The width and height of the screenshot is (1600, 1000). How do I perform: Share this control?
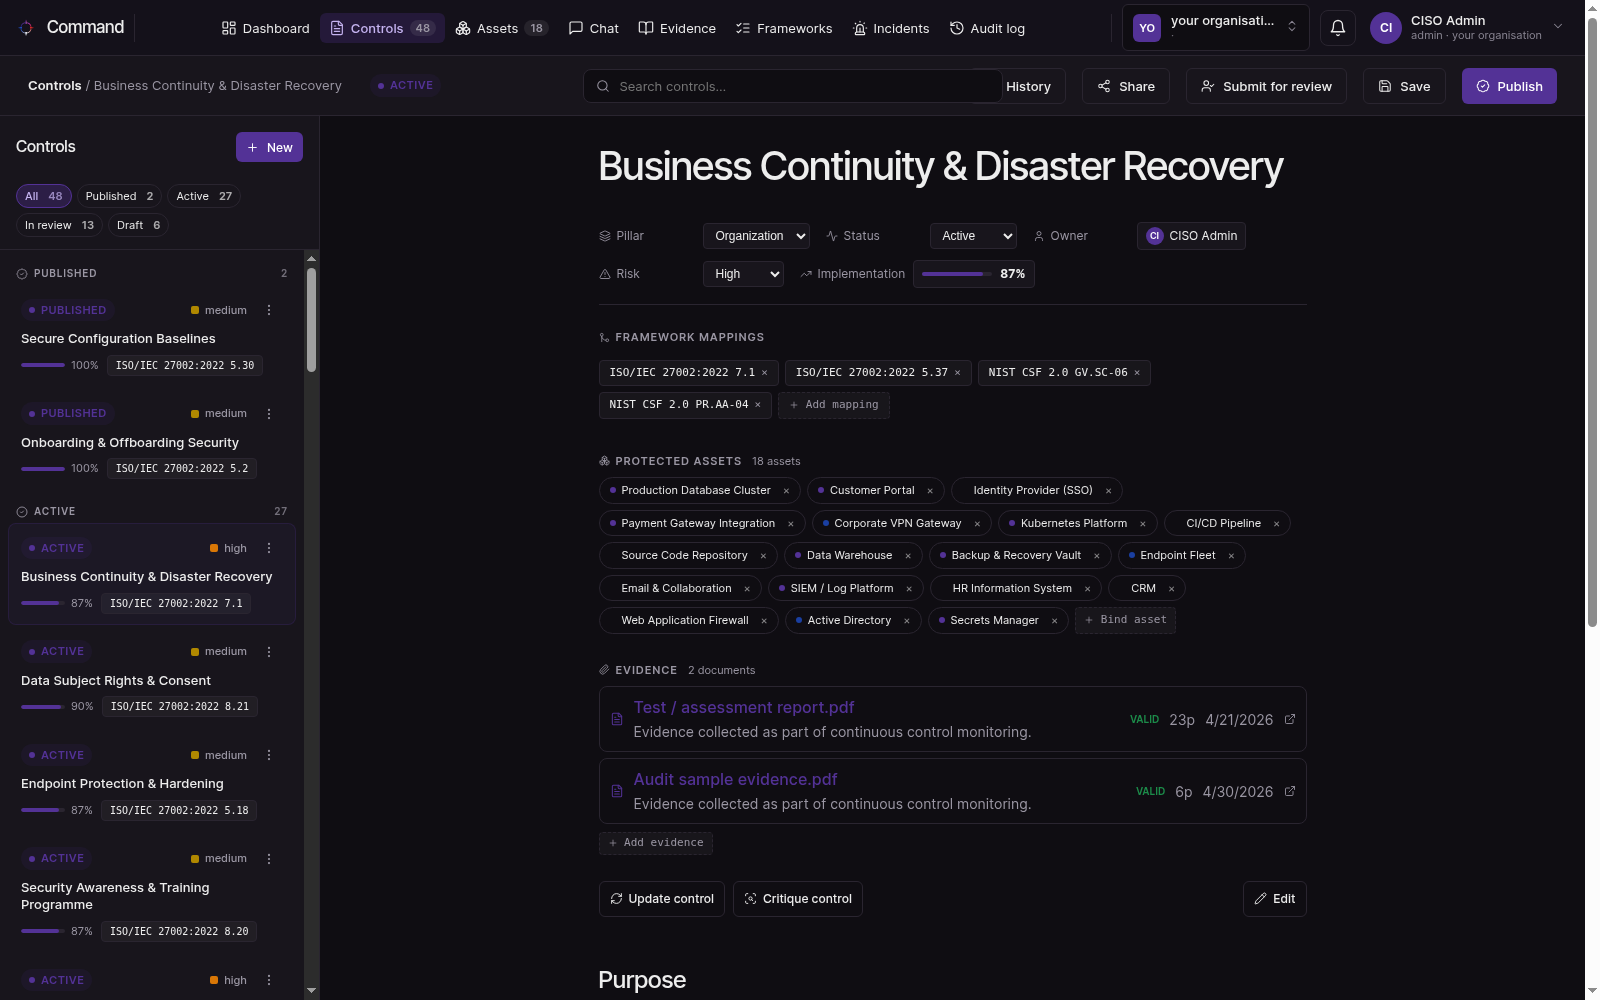pyautogui.click(x=1126, y=86)
